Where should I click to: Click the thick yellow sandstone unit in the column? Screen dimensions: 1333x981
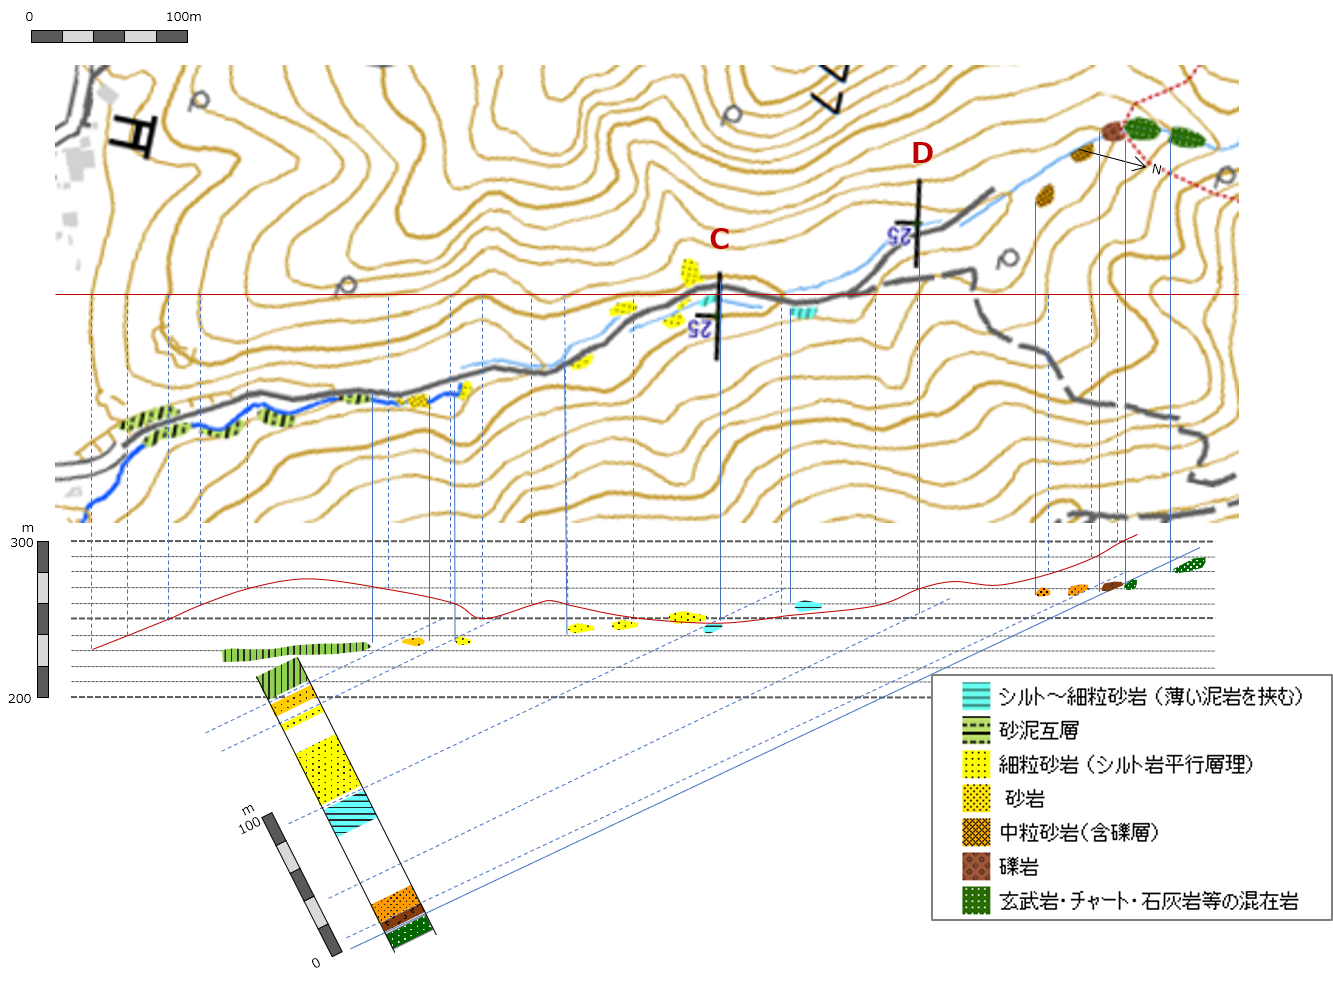328,768
